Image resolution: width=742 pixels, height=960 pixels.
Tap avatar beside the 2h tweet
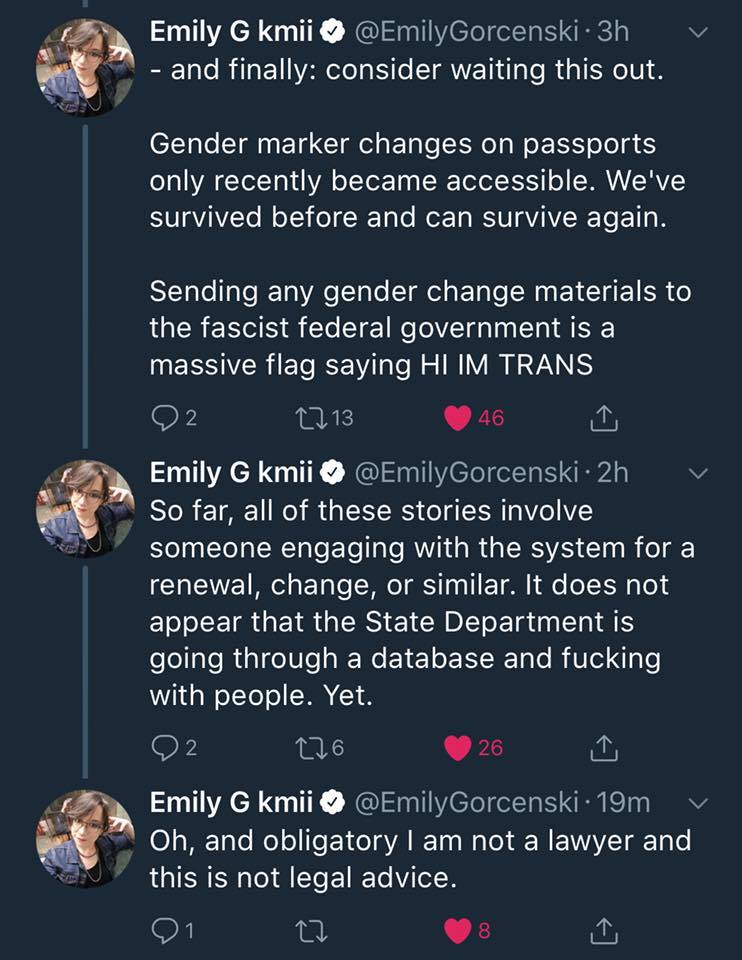84,508
